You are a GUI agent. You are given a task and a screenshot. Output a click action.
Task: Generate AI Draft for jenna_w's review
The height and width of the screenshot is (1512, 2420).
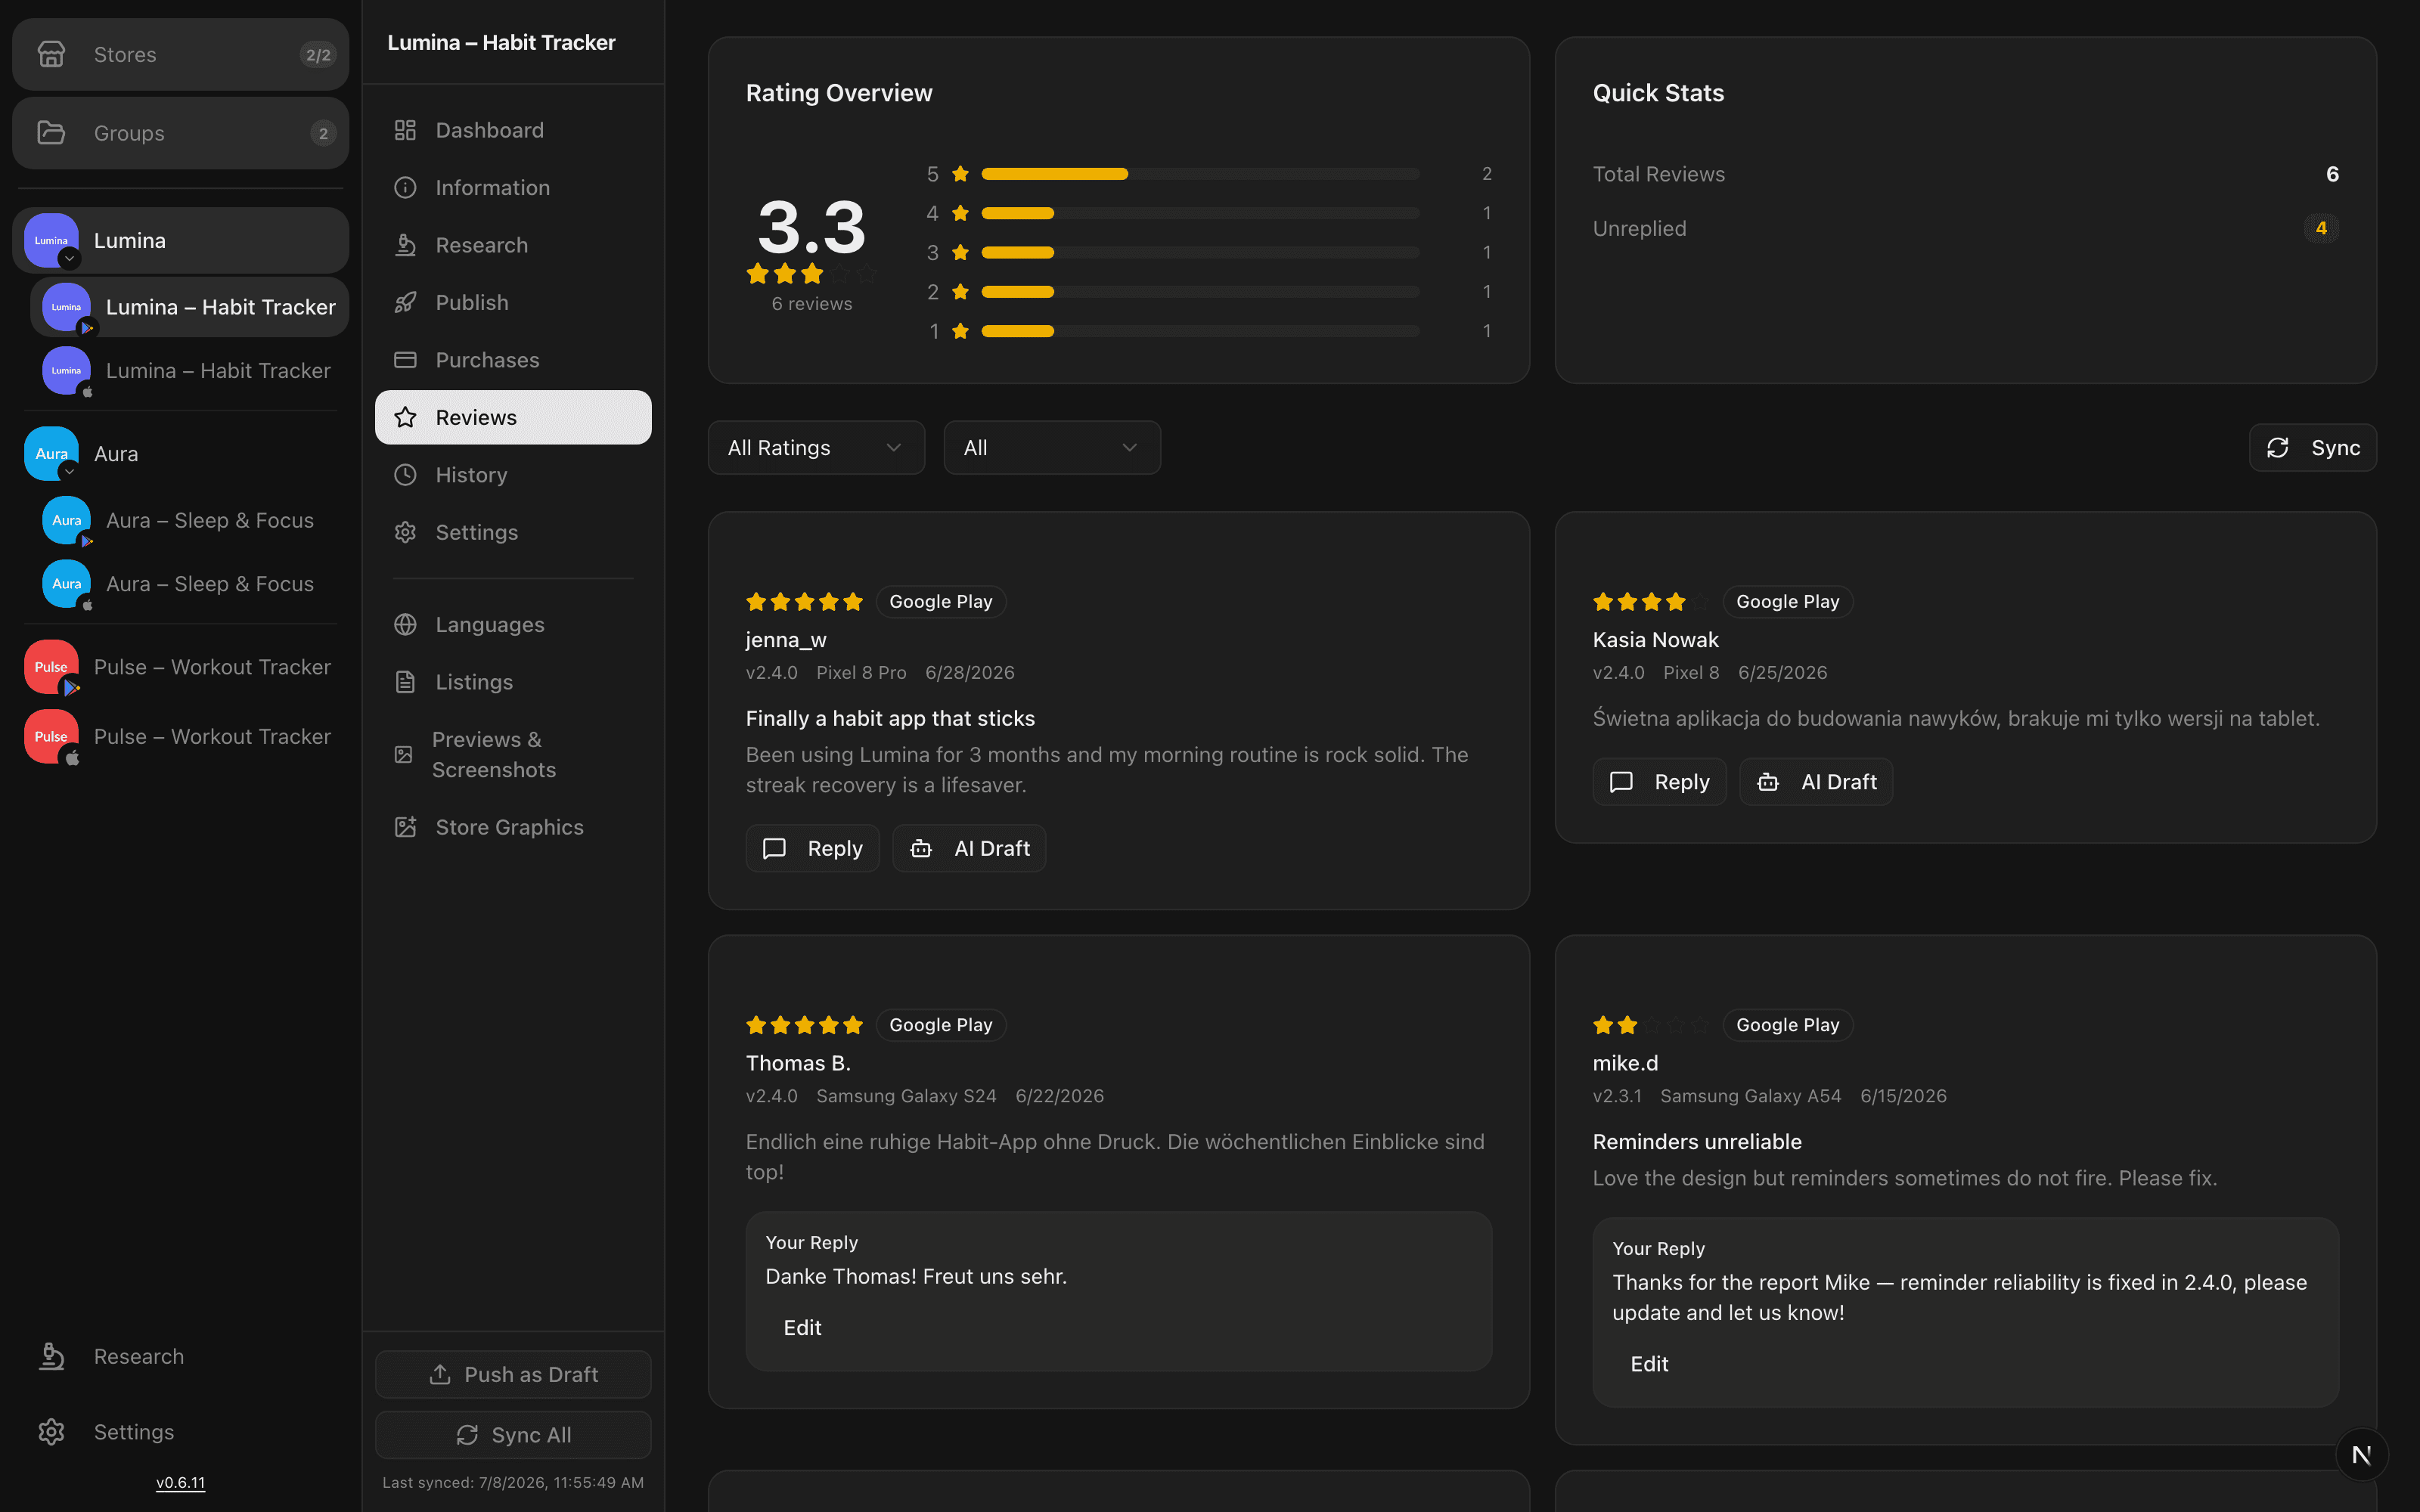[969, 848]
